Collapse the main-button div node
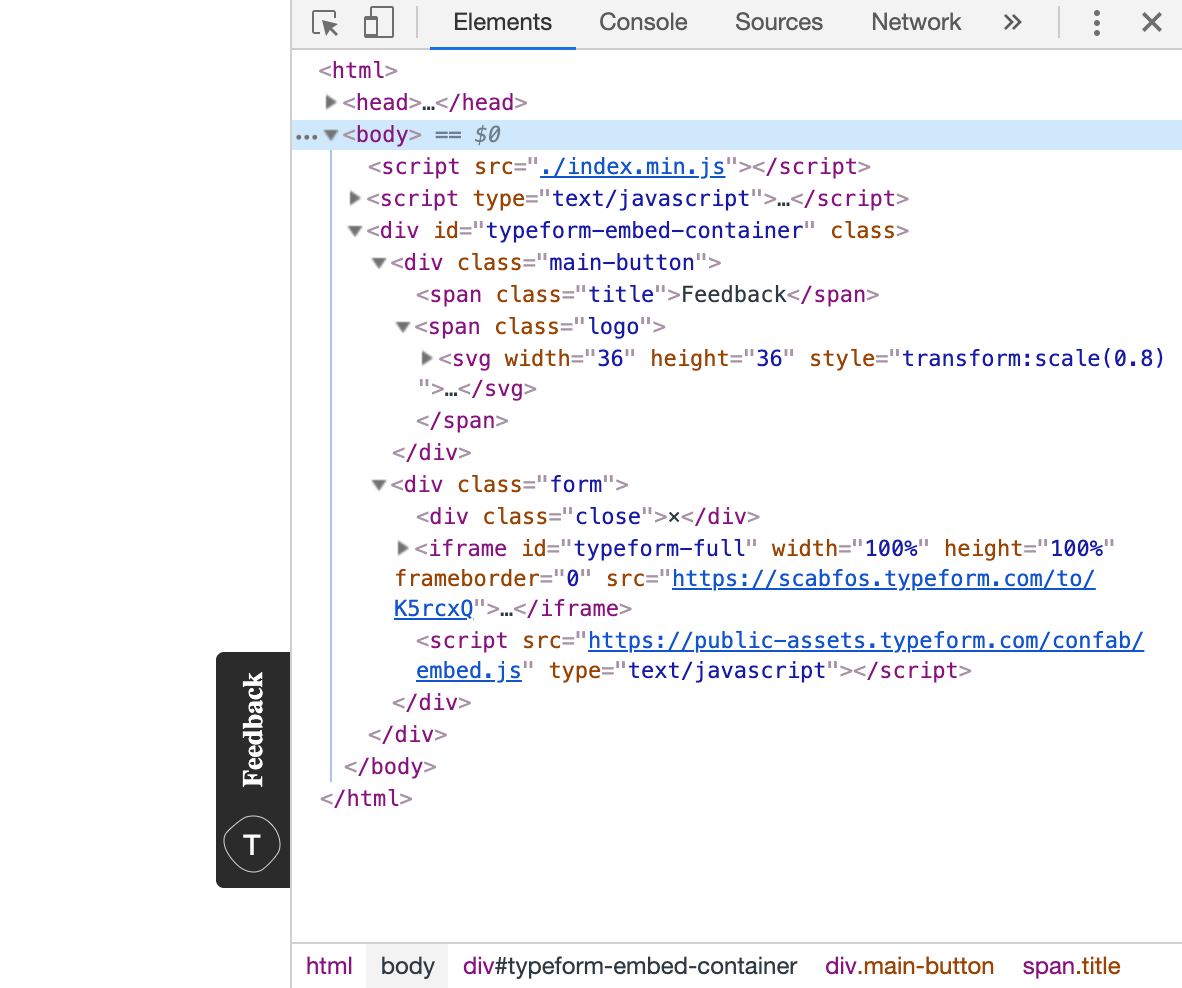 pos(378,263)
